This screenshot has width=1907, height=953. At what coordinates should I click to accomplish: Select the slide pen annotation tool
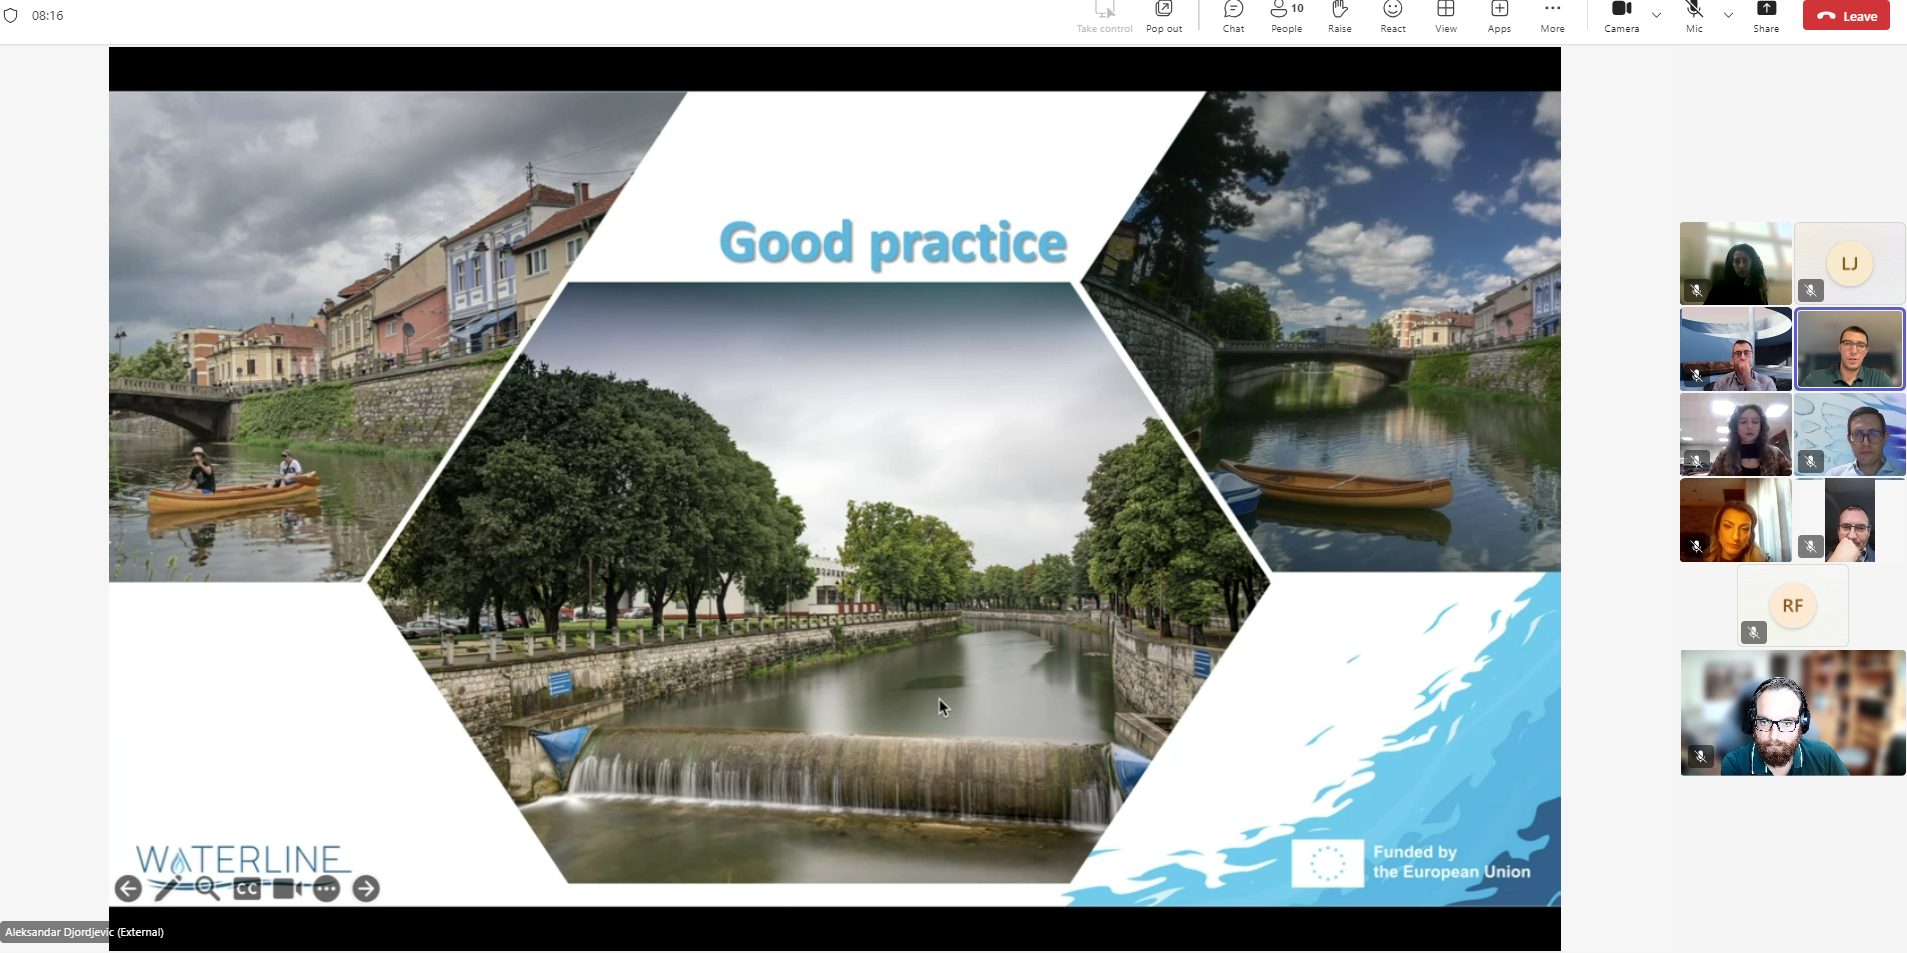click(x=167, y=888)
